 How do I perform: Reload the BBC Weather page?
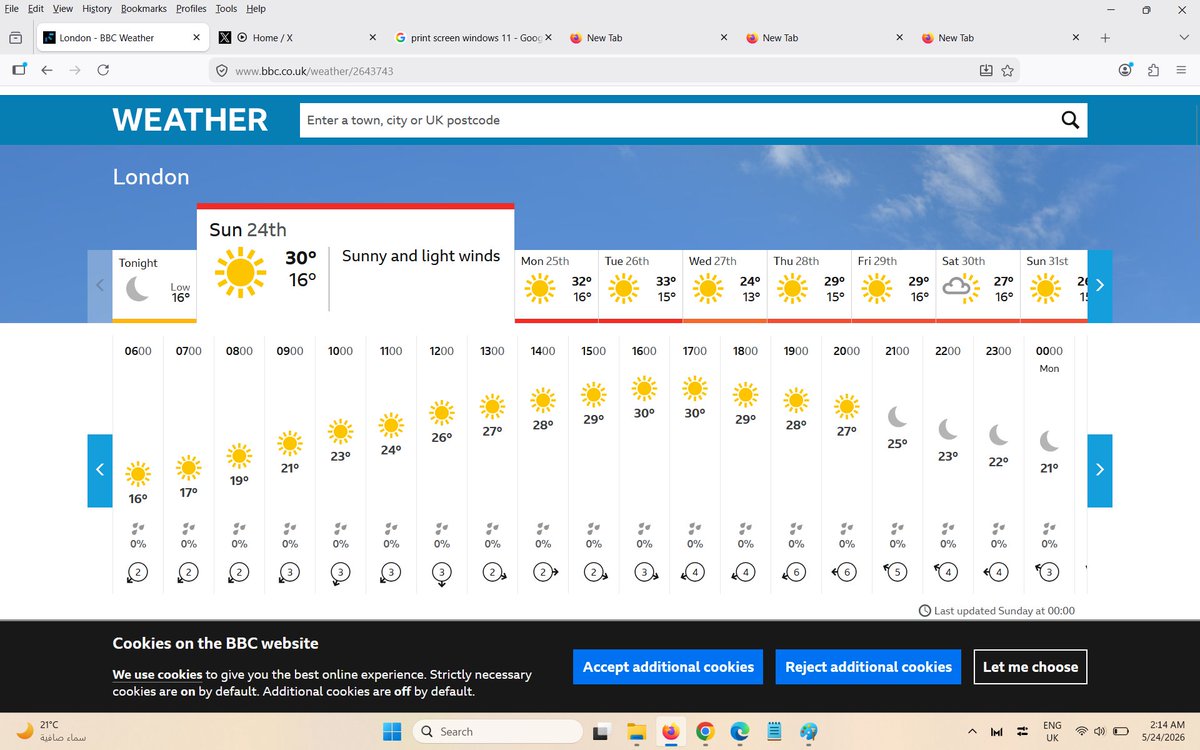click(x=103, y=70)
